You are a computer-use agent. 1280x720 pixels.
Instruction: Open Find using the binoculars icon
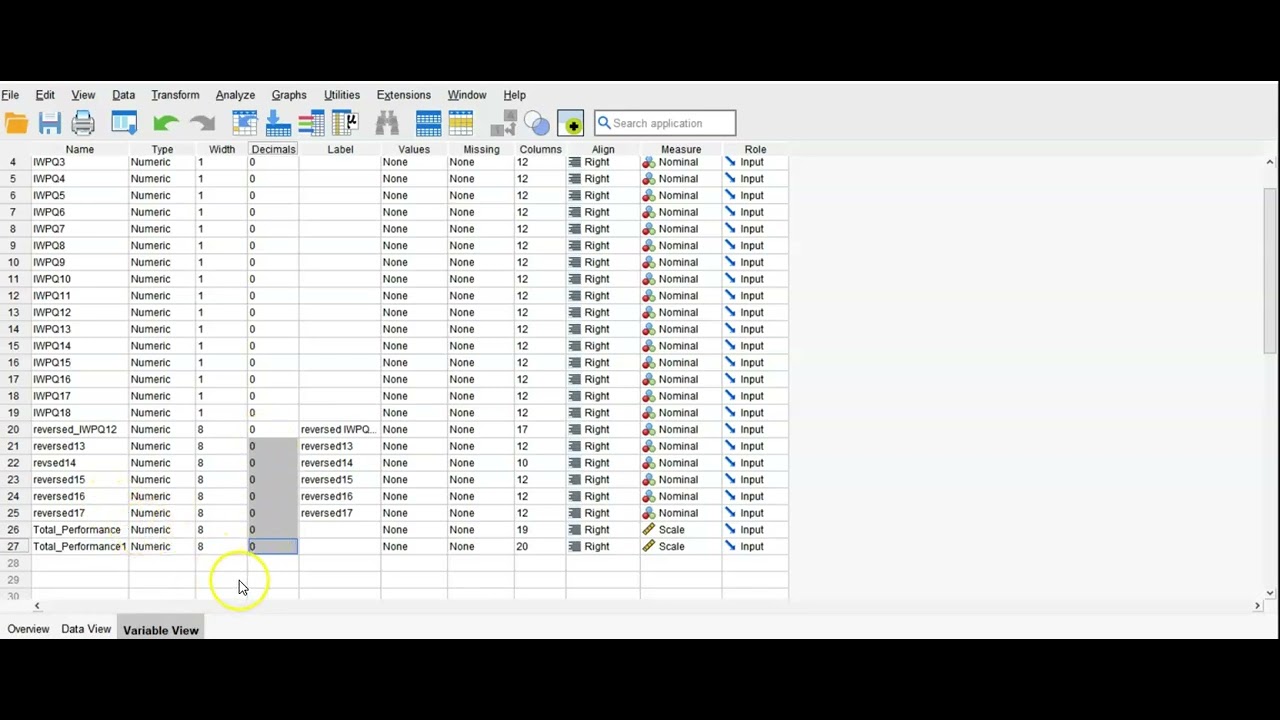coord(387,123)
